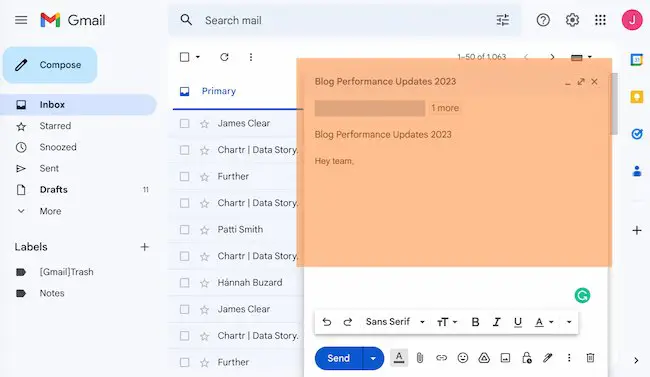Click the Compose button
650x377 pixels.
click(x=50, y=65)
